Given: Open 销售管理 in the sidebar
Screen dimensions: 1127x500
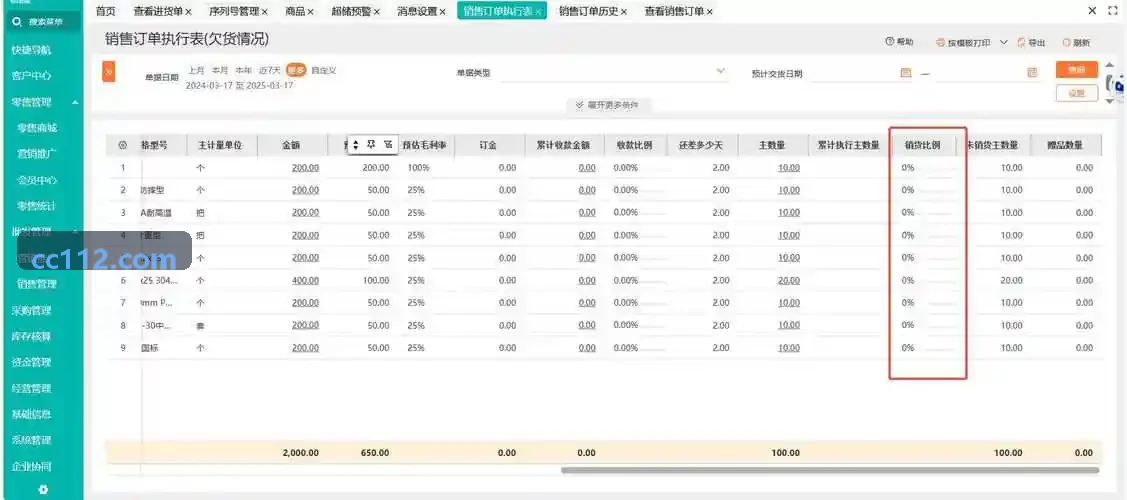Looking at the screenshot, I should [x=37, y=284].
